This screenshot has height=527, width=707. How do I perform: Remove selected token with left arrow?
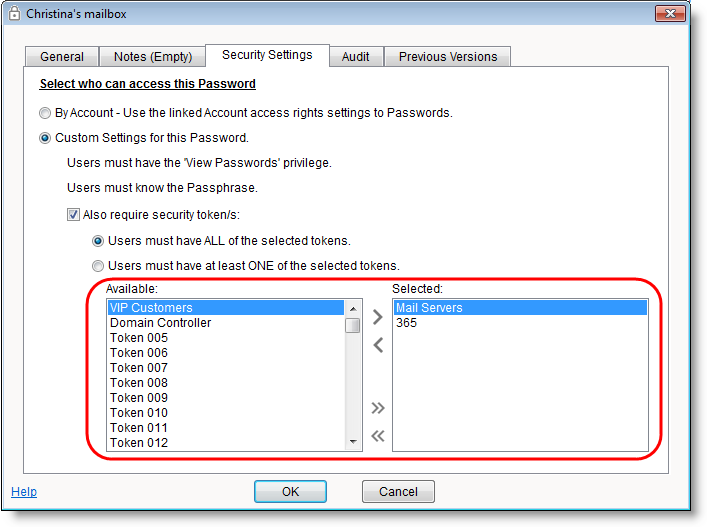point(377,345)
